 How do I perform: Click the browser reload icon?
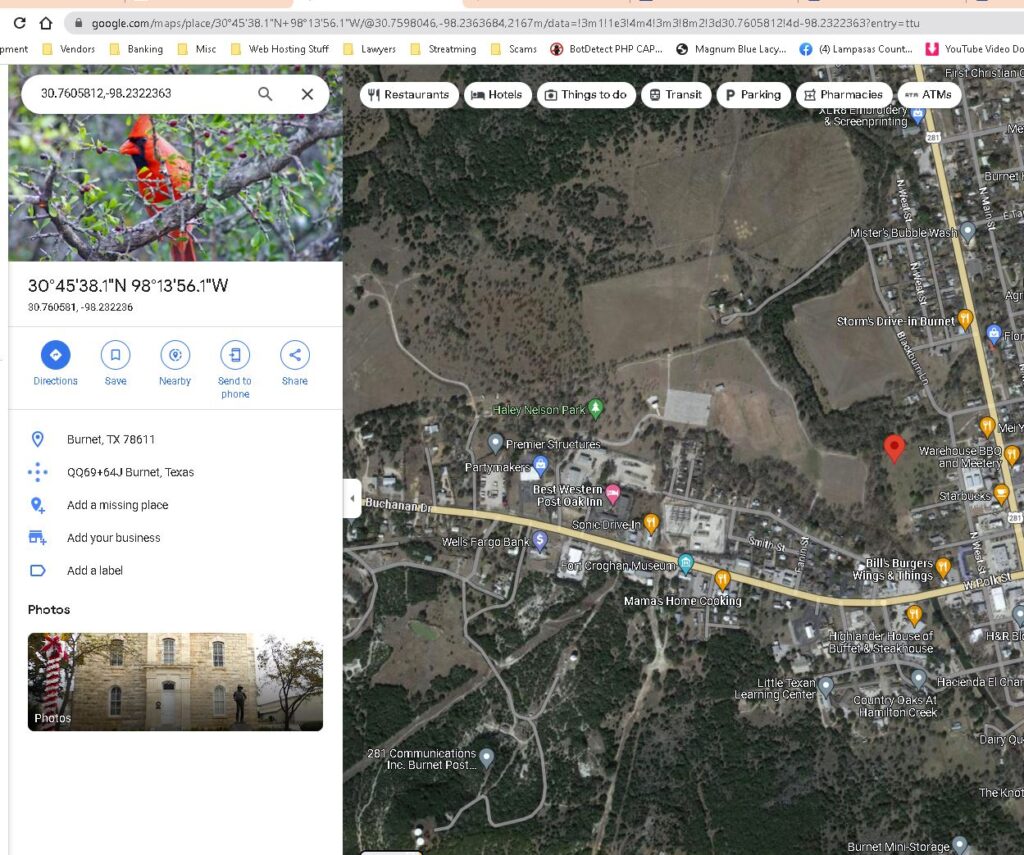[x=20, y=24]
